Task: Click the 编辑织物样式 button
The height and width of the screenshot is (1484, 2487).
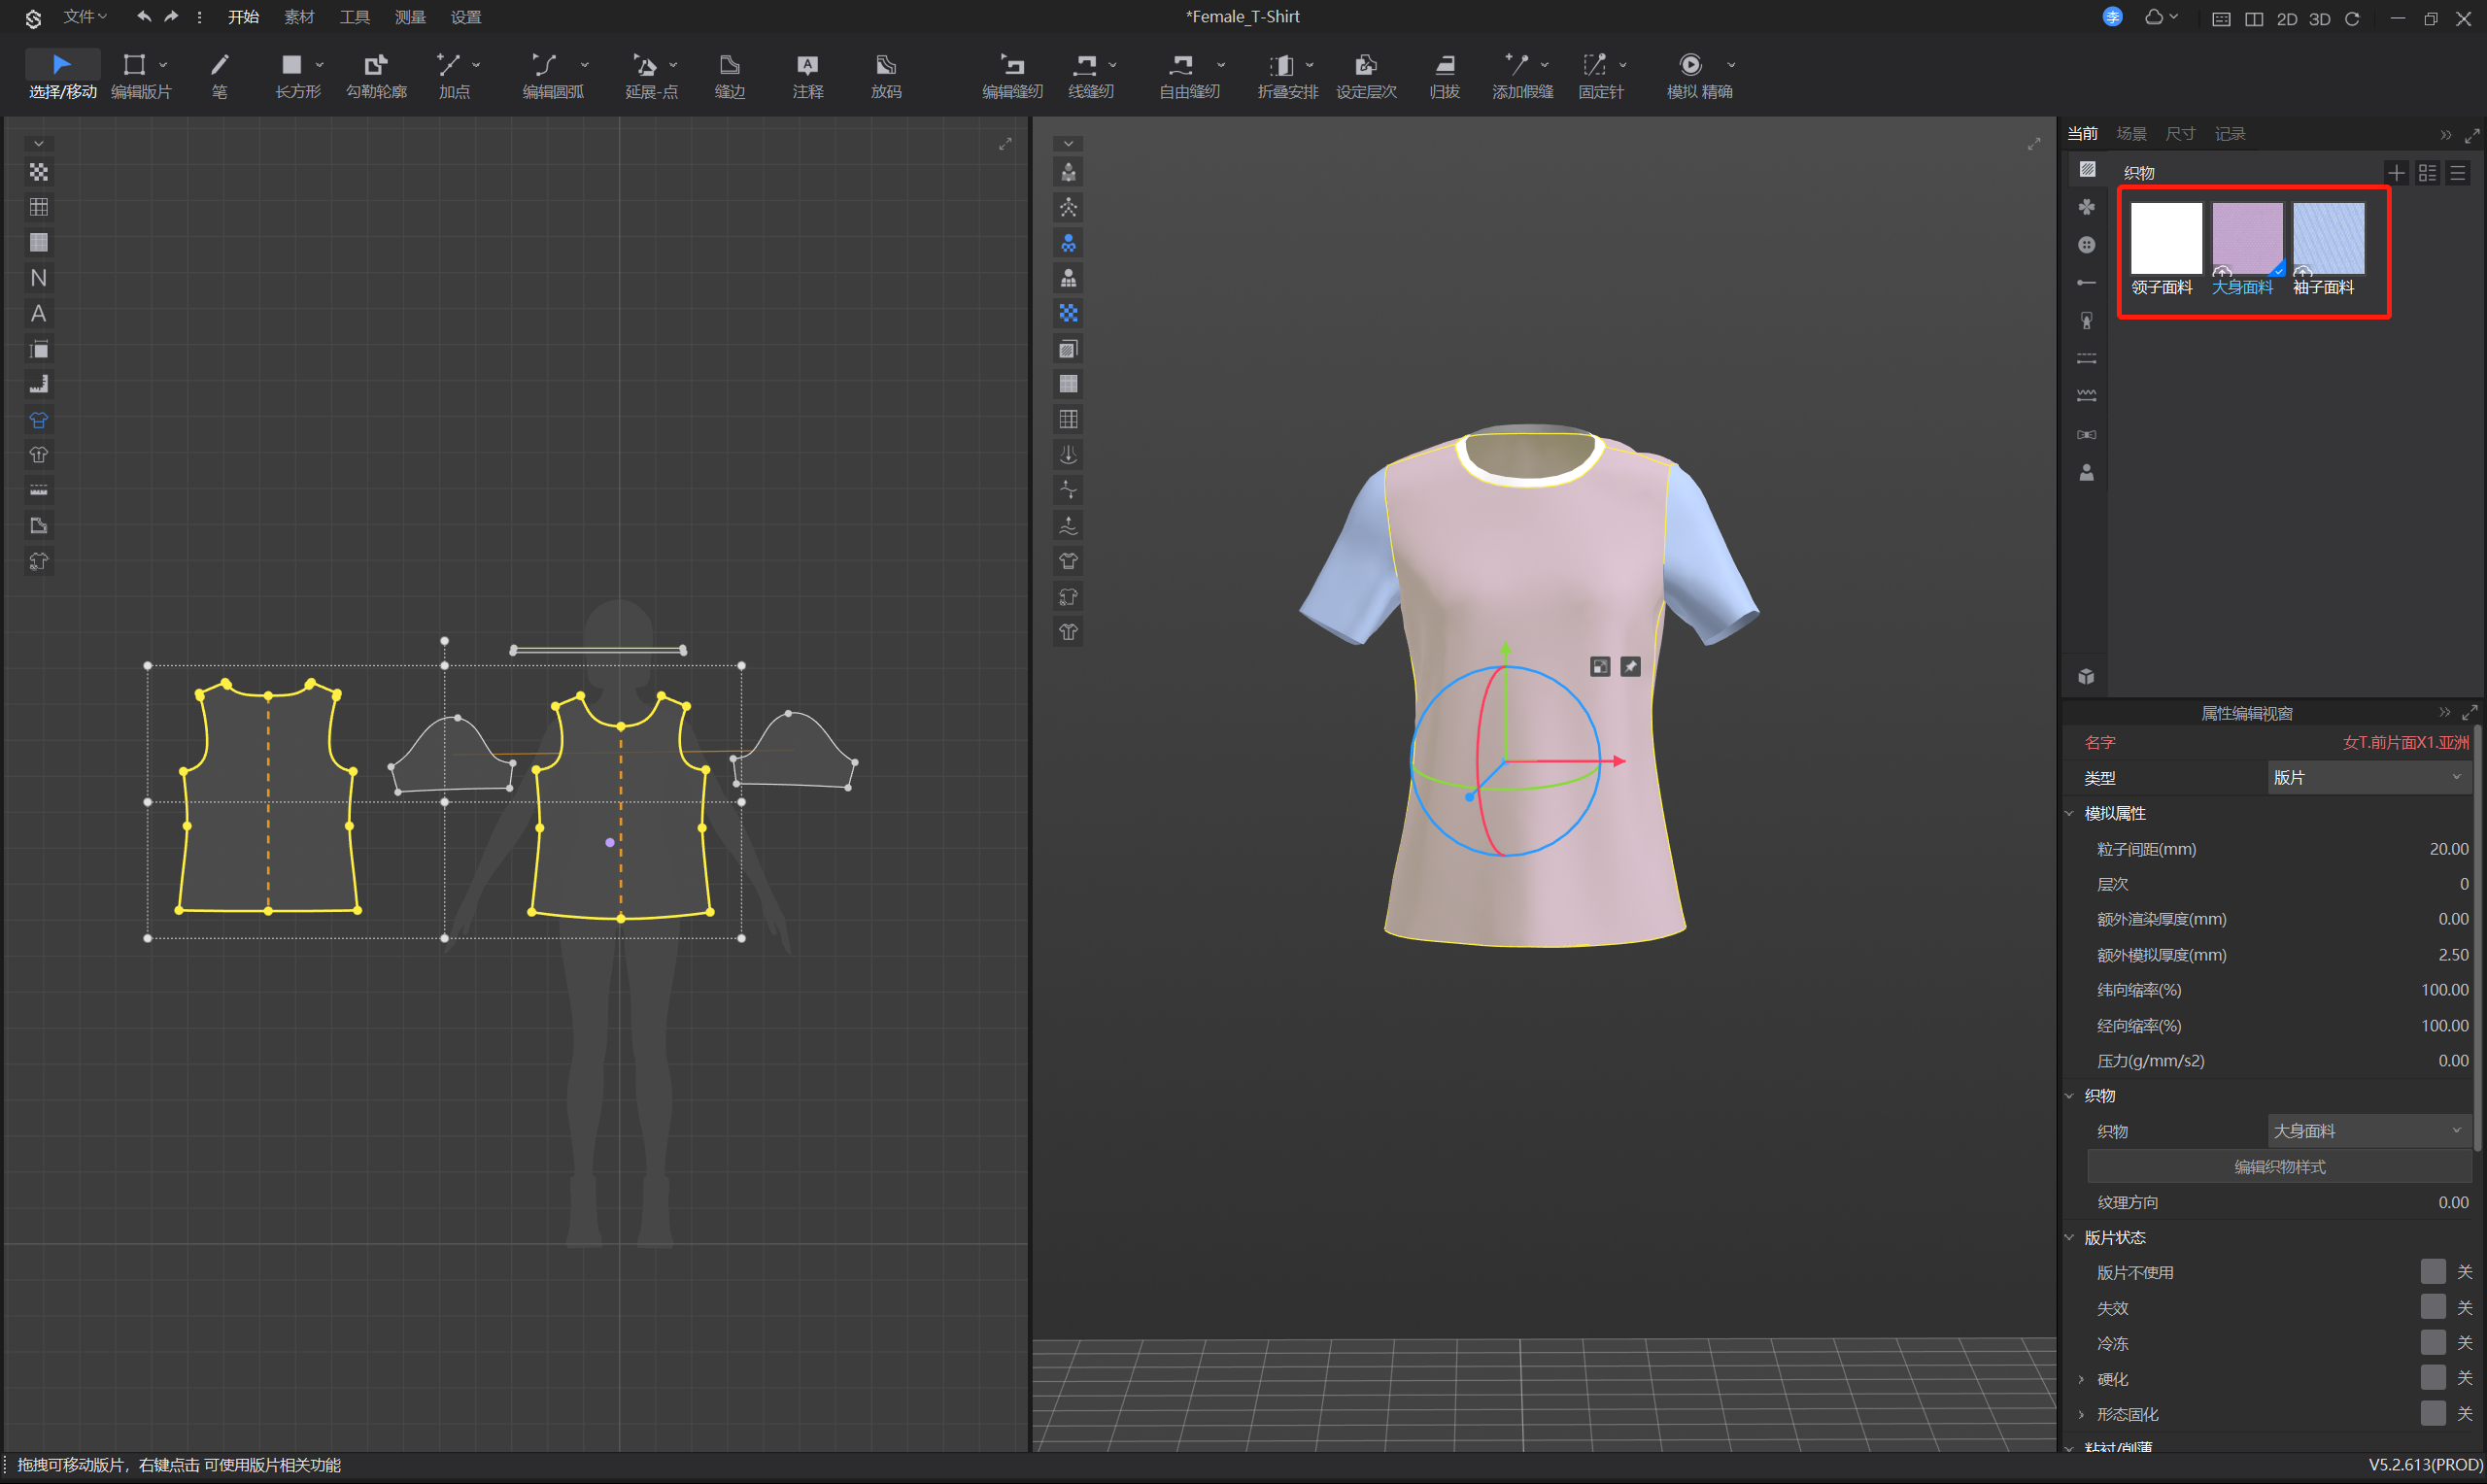Action: pos(2279,1167)
